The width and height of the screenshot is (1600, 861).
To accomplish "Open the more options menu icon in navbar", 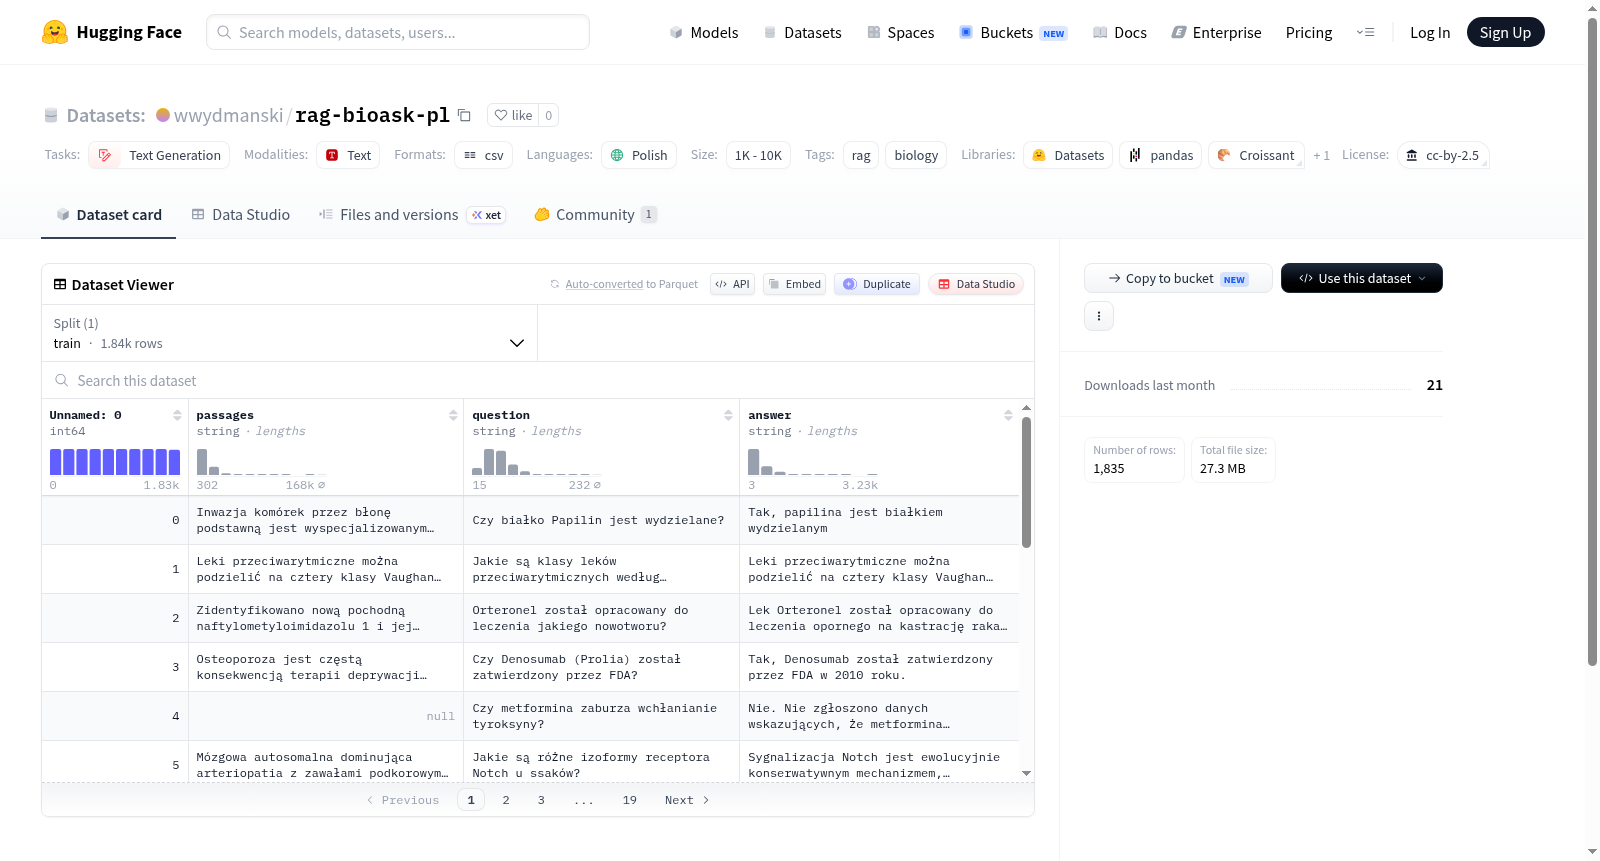I will click(x=1365, y=32).
